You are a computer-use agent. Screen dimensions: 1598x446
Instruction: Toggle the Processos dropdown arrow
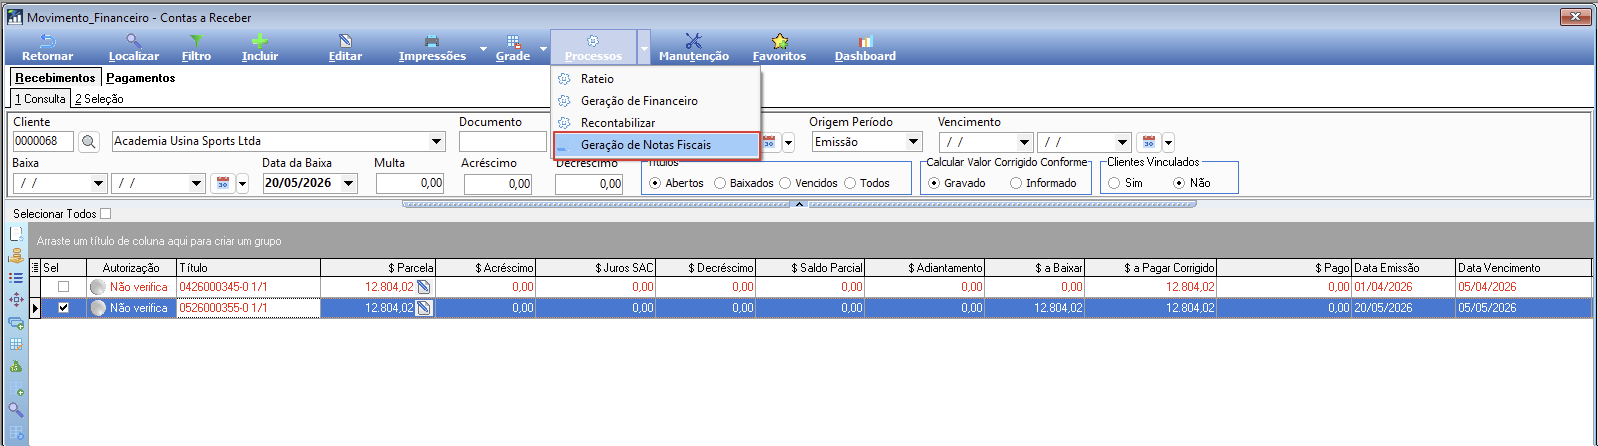[x=644, y=48]
